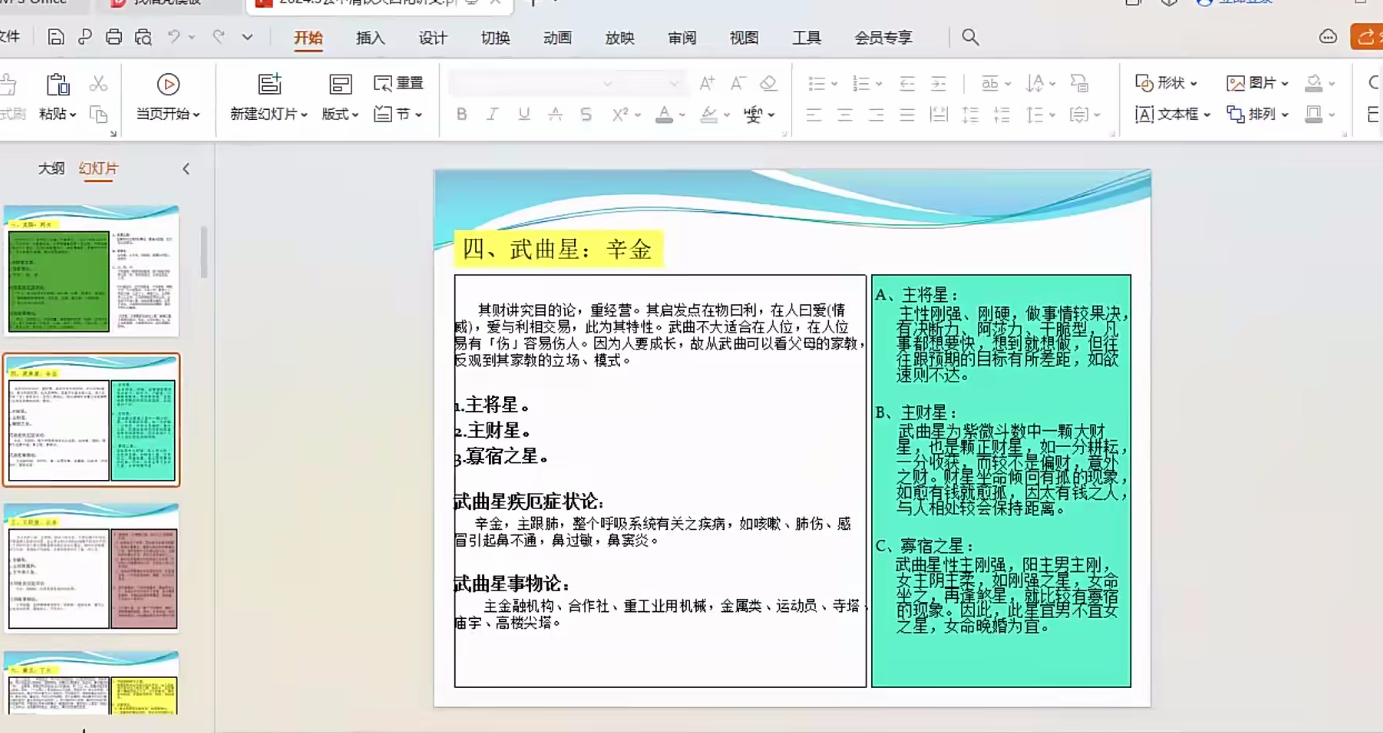Click the font color swatch
This screenshot has height=733, width=1383.
(x=665, y=114)
